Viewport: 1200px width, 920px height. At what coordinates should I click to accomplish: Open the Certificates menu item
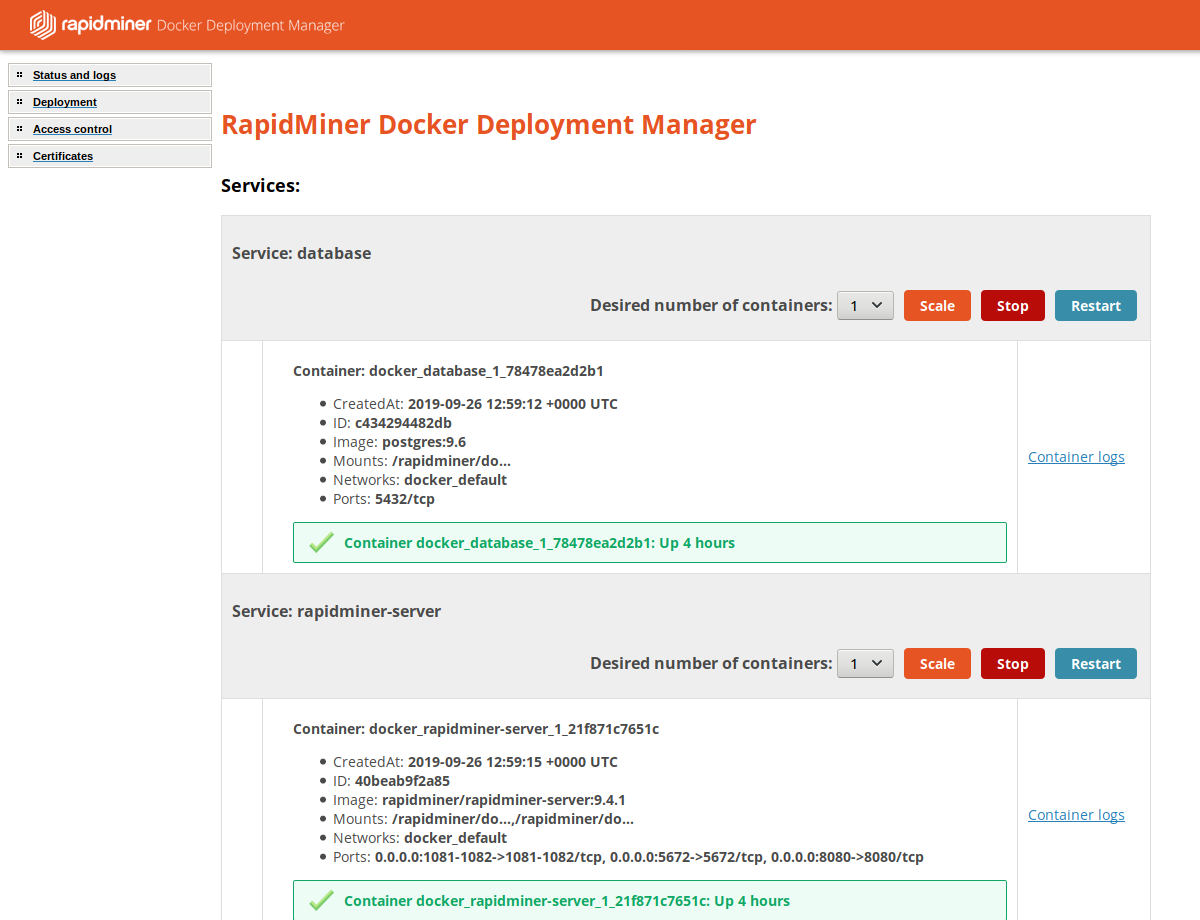(x=63, y=156)
